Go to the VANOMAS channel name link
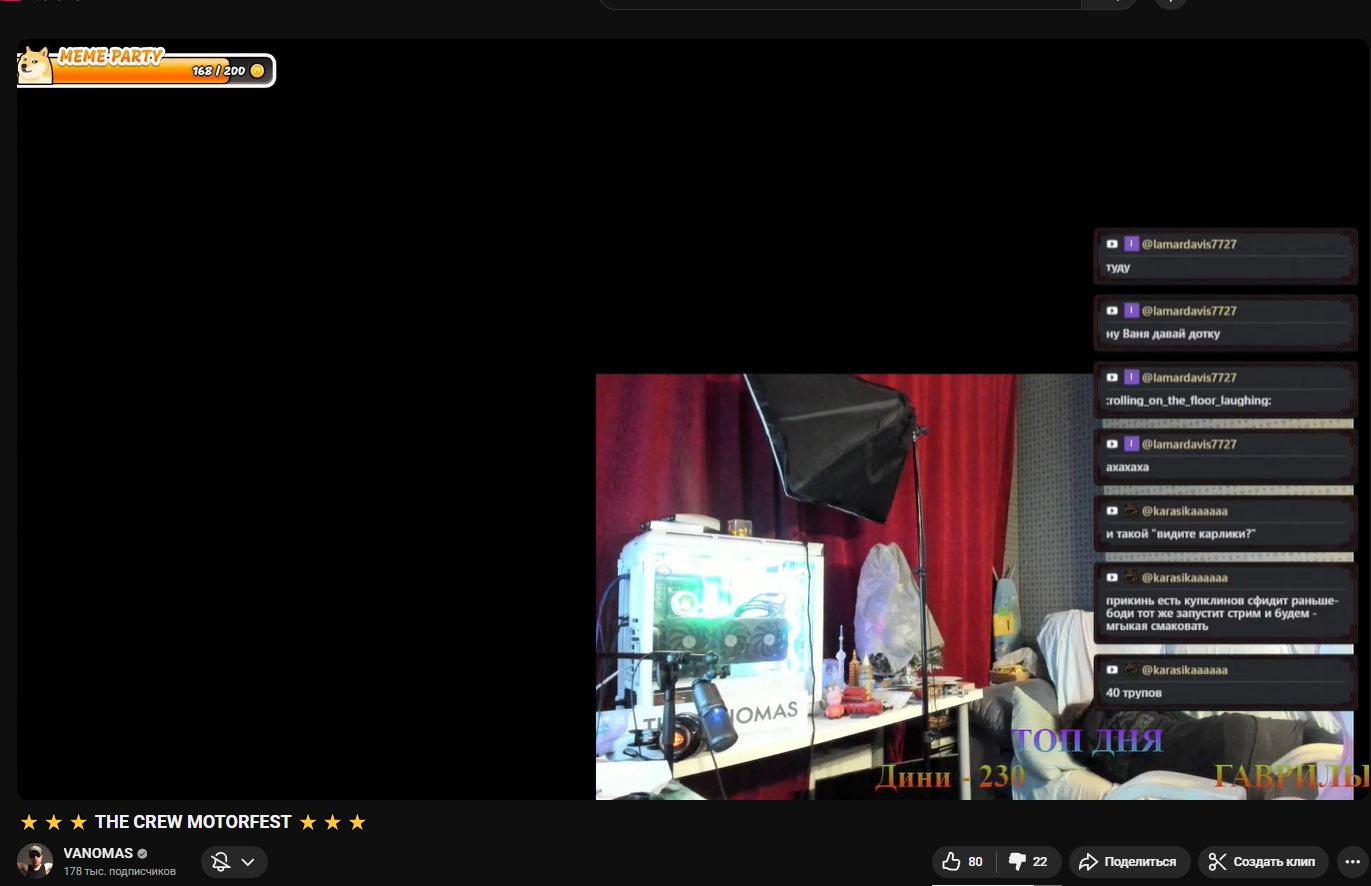Image resolution: width=1371 pixels, height=886 pixels. pos(98,853)
